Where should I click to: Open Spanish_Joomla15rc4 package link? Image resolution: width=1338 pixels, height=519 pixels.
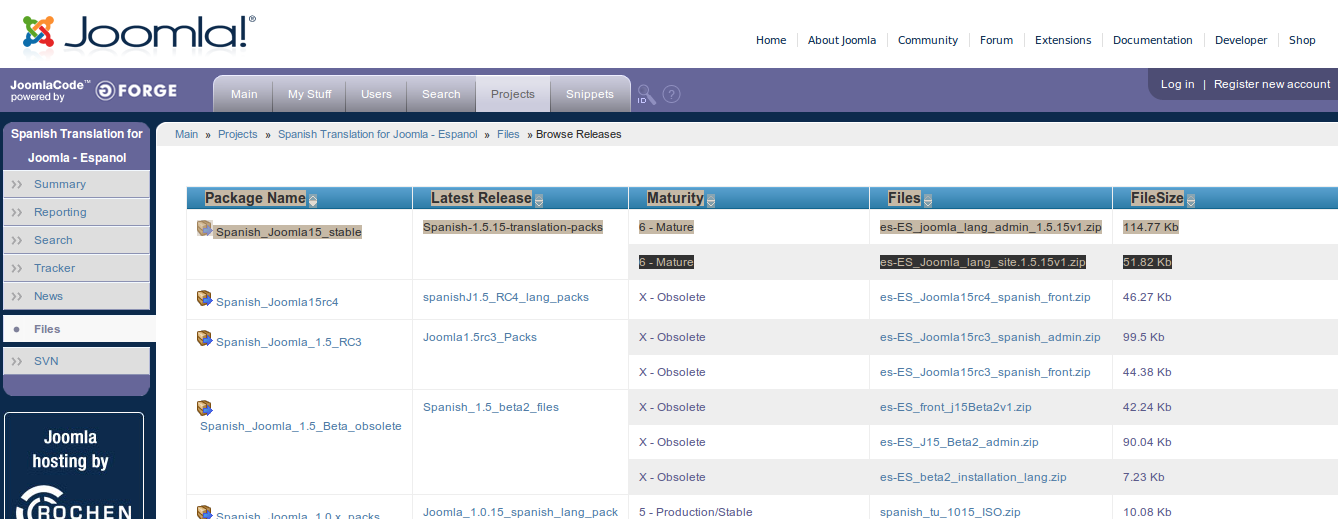click(278, 302)
